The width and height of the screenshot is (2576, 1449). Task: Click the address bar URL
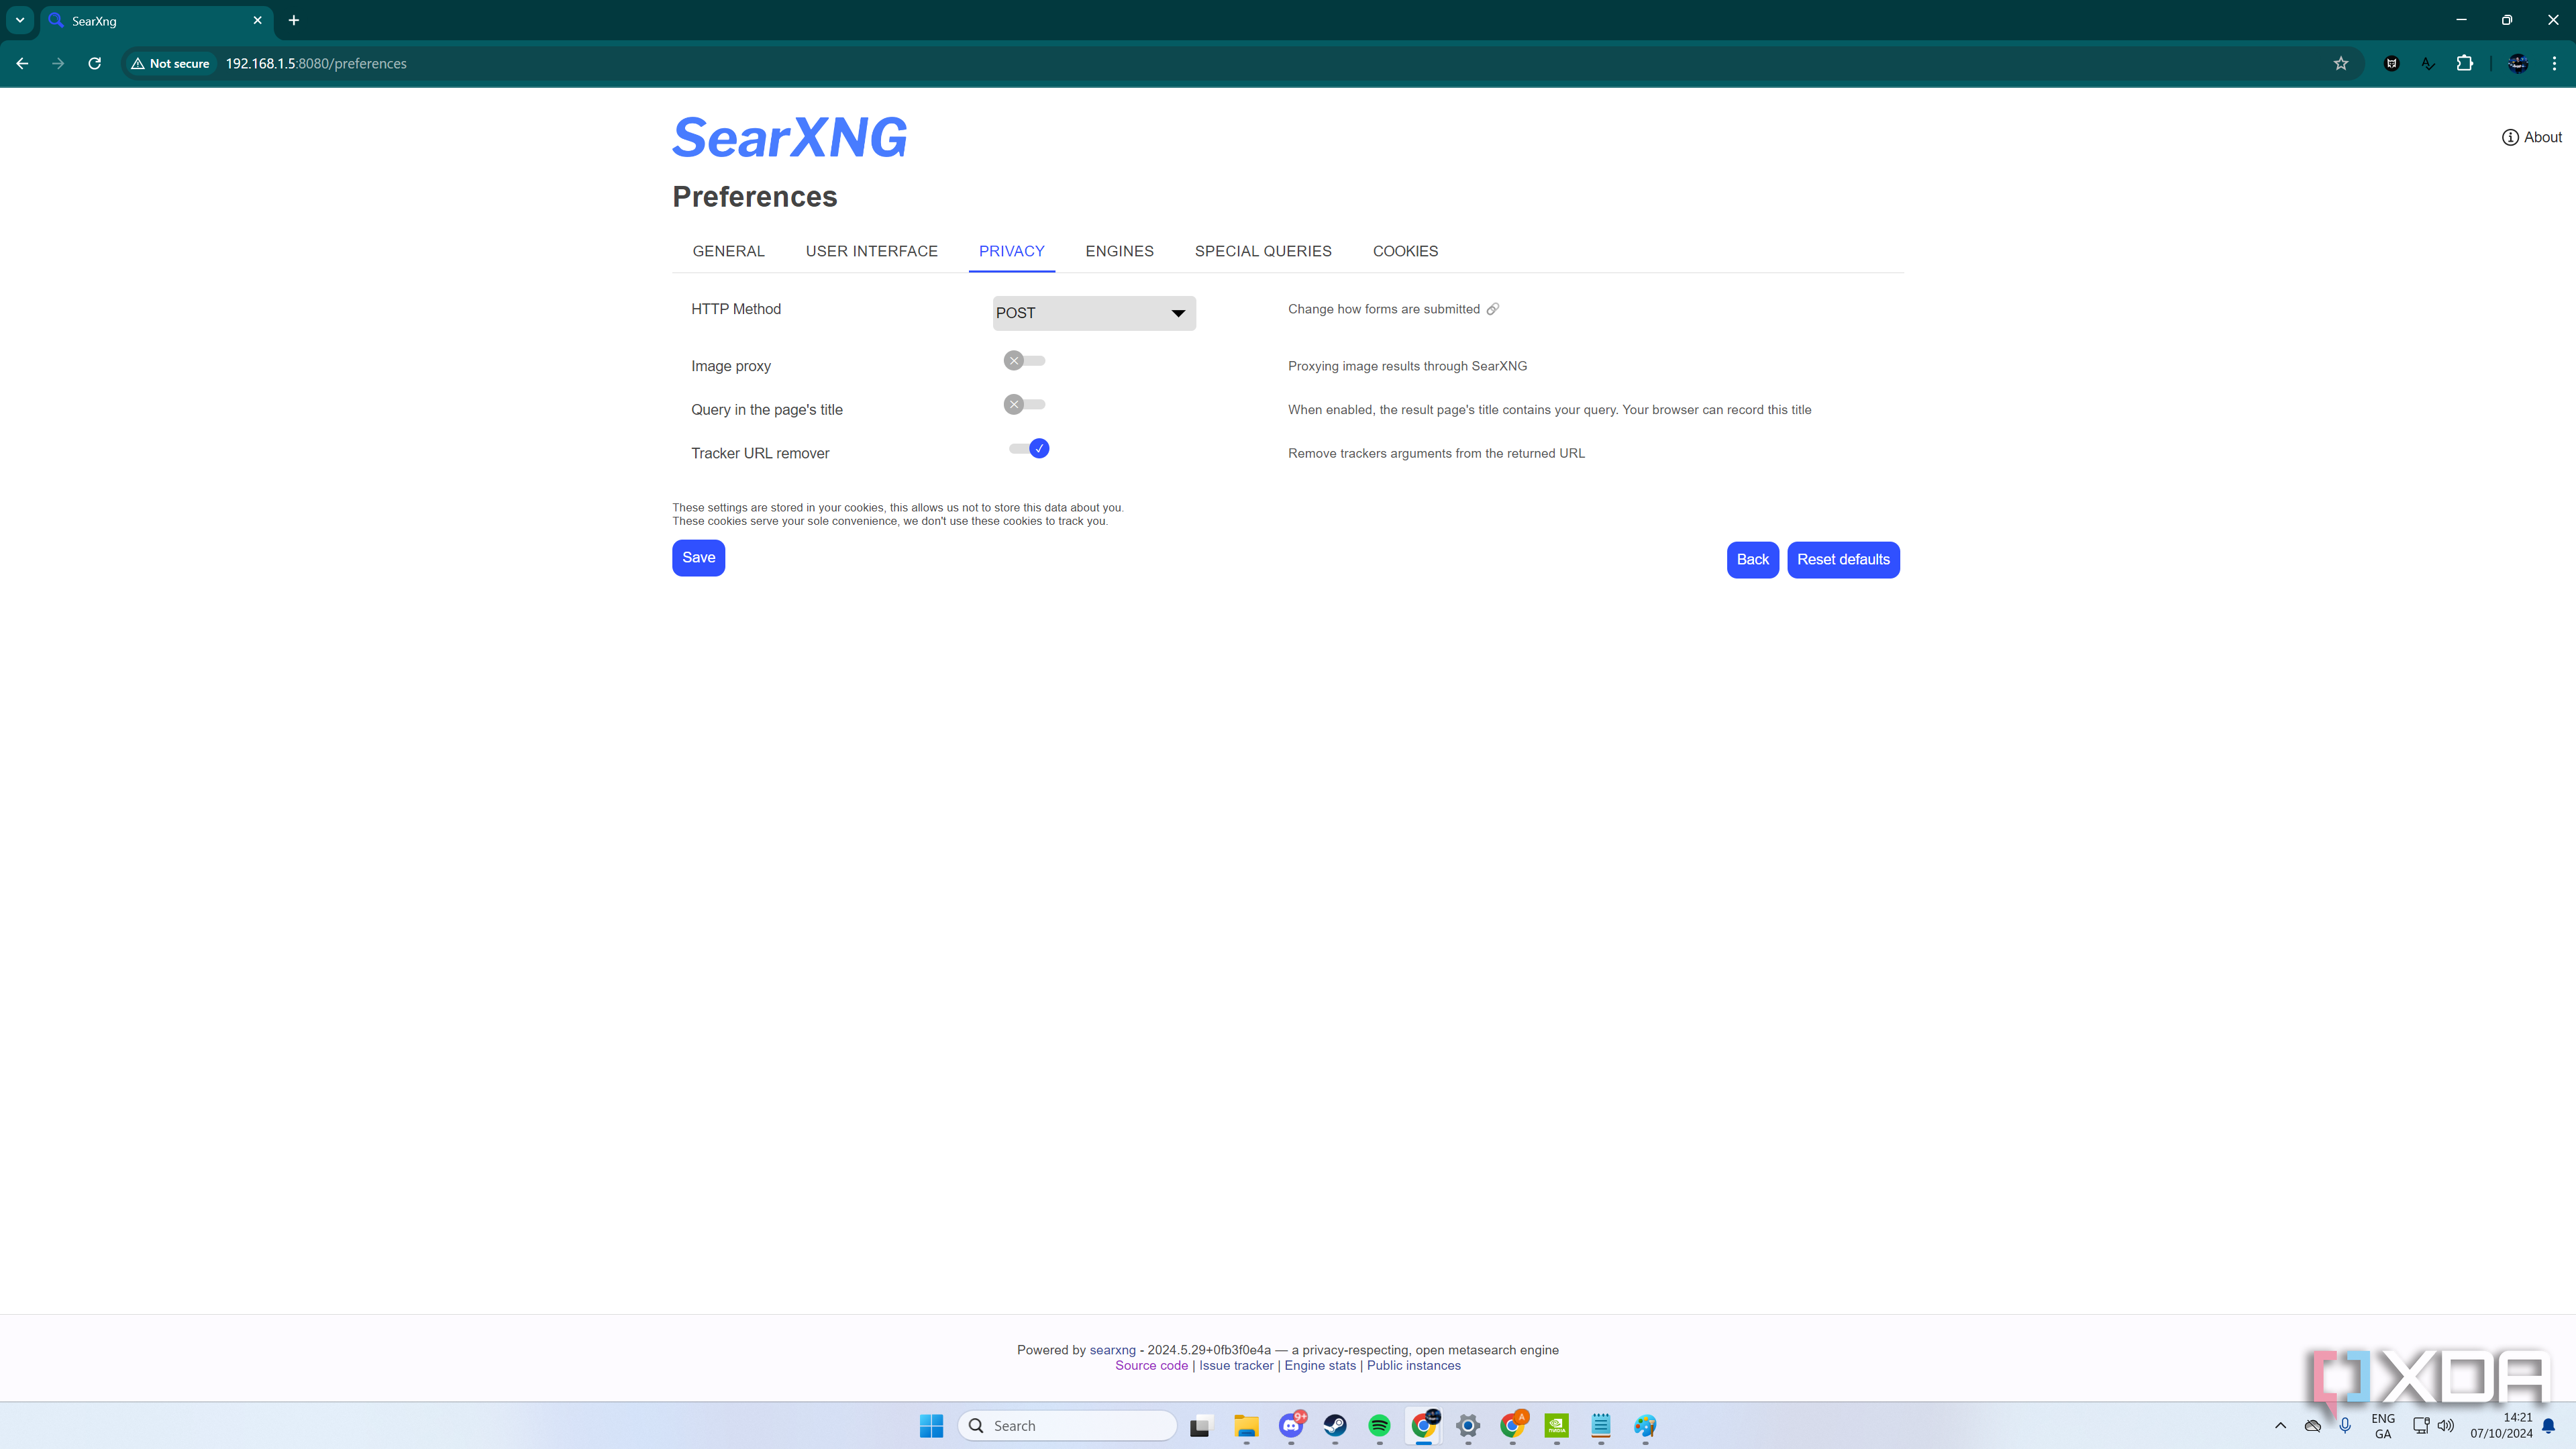316,63
